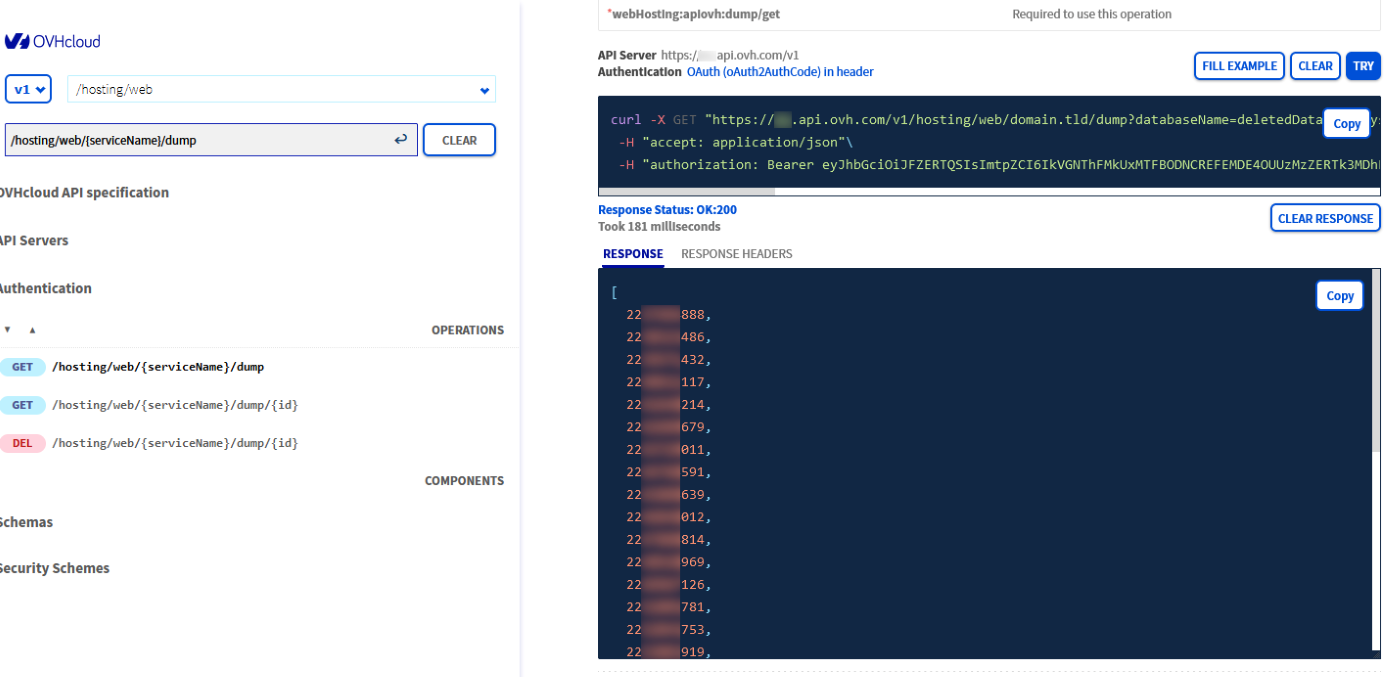The height and width of the screenshot is (677, 1390).
Task: Go to the Schemas section
Action: [x=26, y=522]
